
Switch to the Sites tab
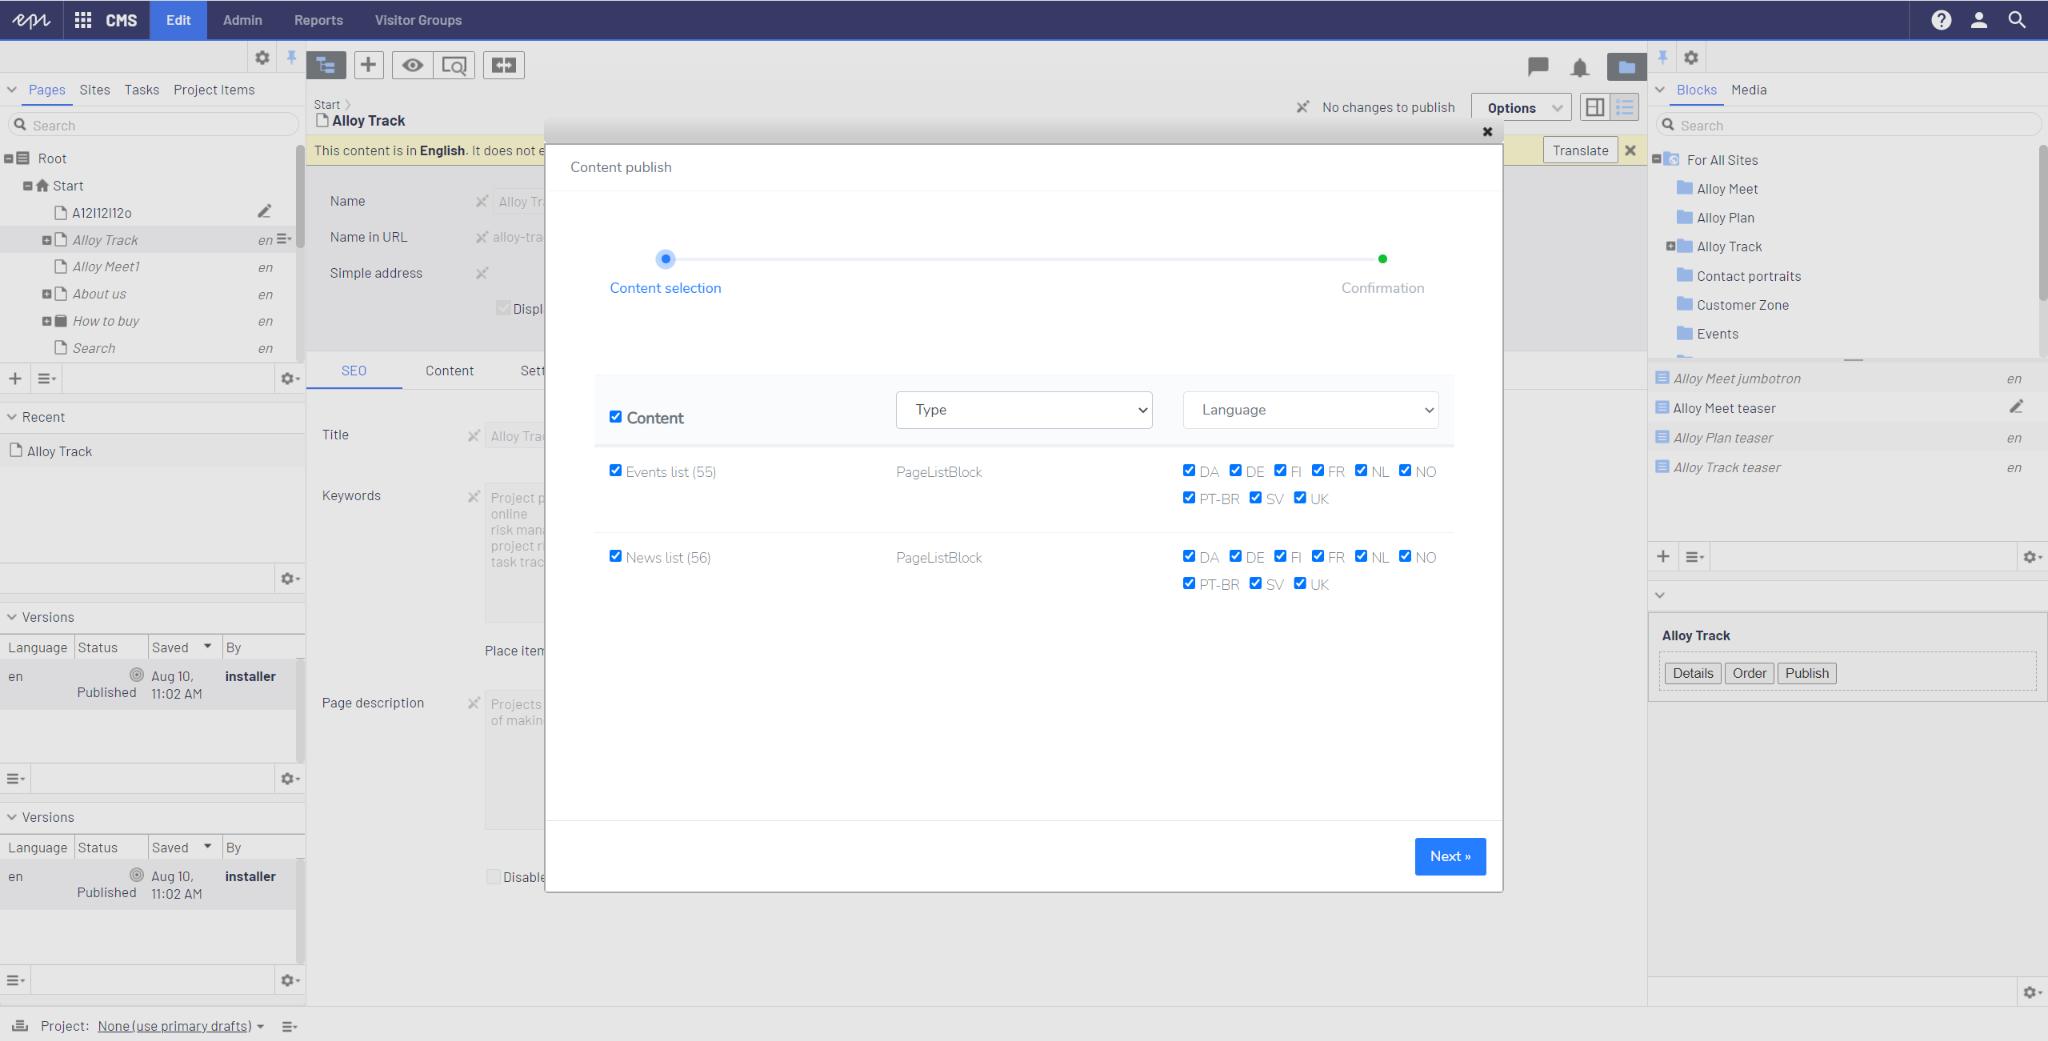tap(95, 90)
